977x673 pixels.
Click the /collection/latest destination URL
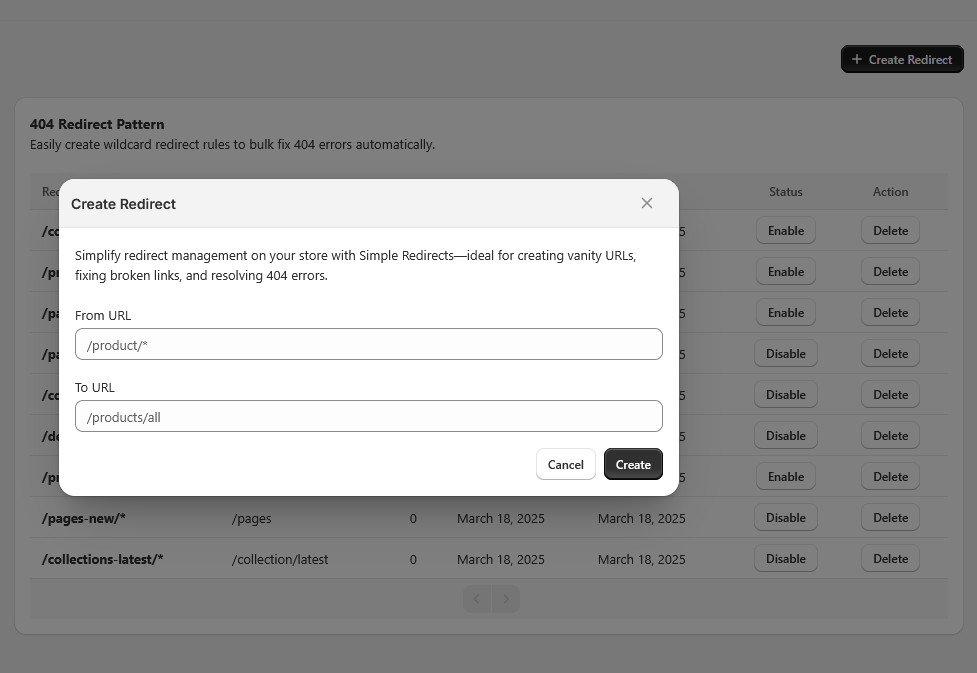pyautogui.click(x=280, y=559)
